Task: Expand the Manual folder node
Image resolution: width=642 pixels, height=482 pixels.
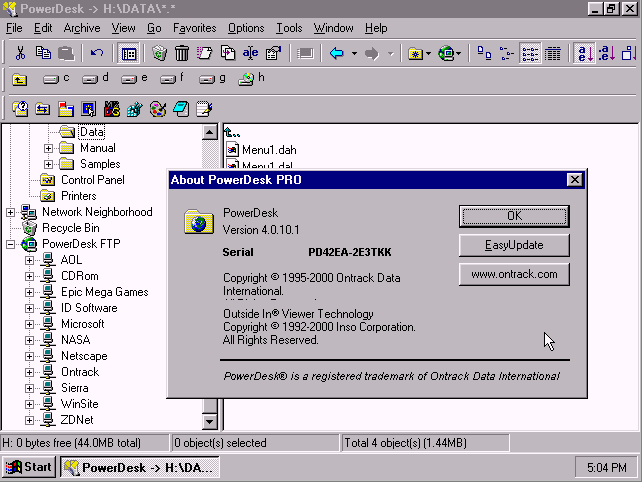Action: (48, 148)
